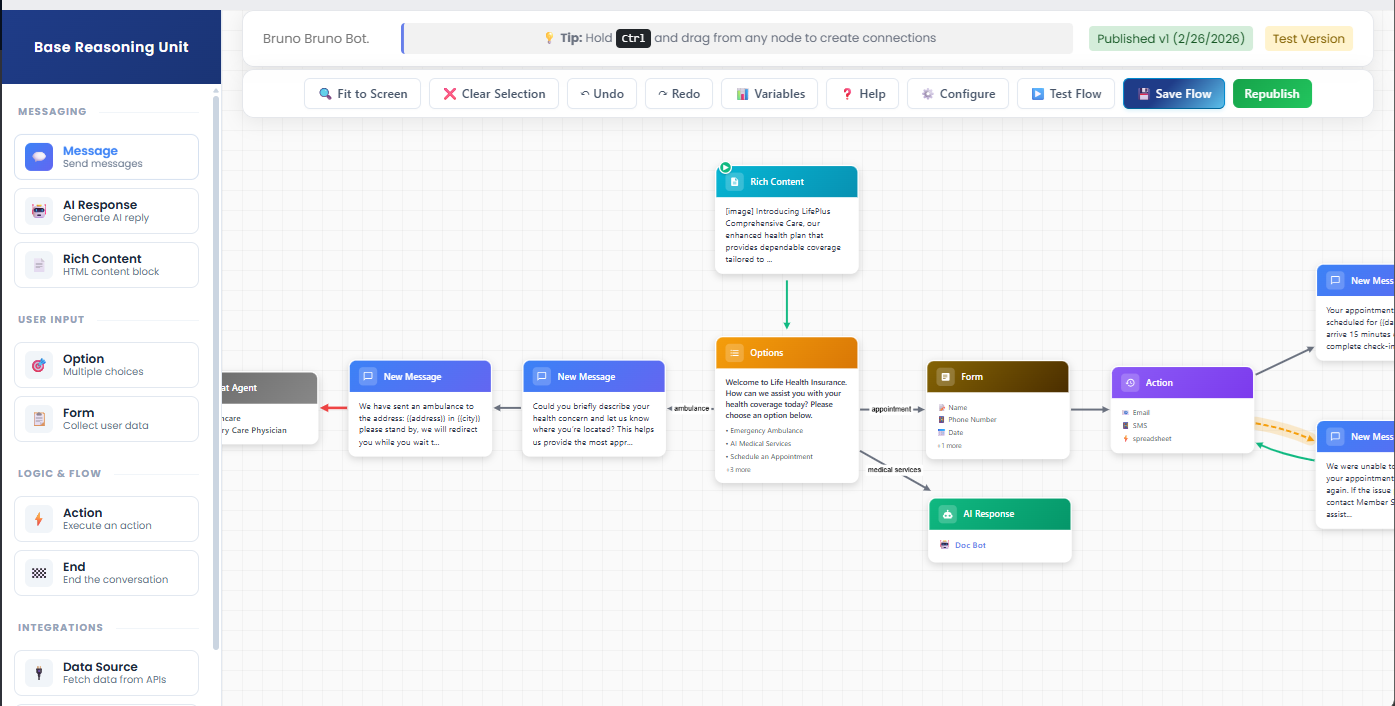Viewport: 1395px width, 706px height.
Task: Click the End checkered flag icon
Action: tap(39, 573)
